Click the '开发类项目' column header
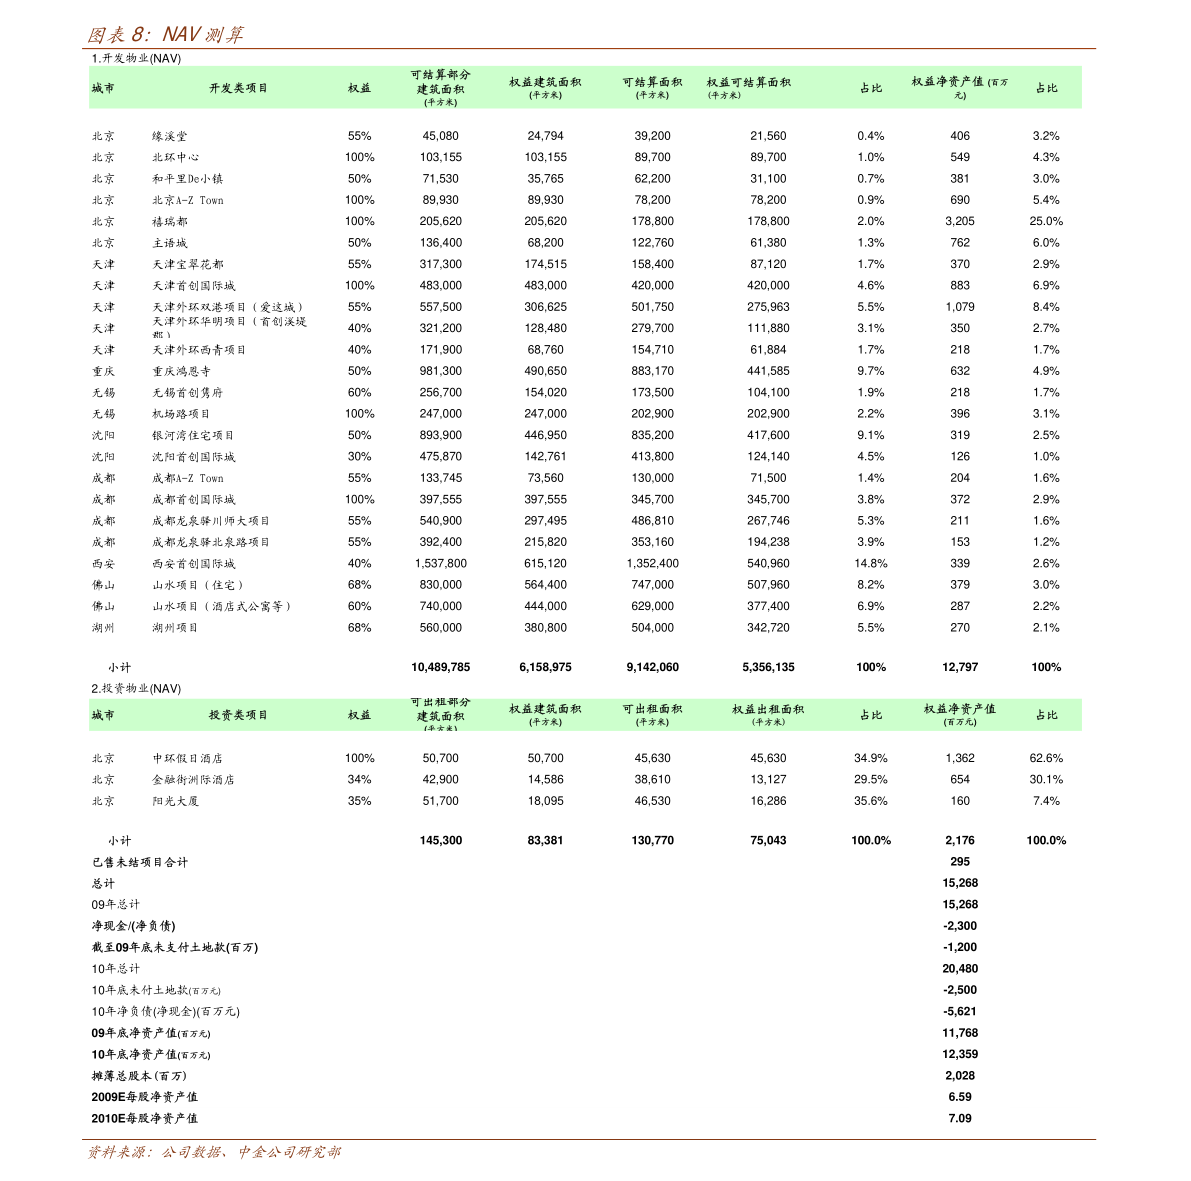Image resolution: width=1191 pixels, height=1181 pixels. click(238, 88)
